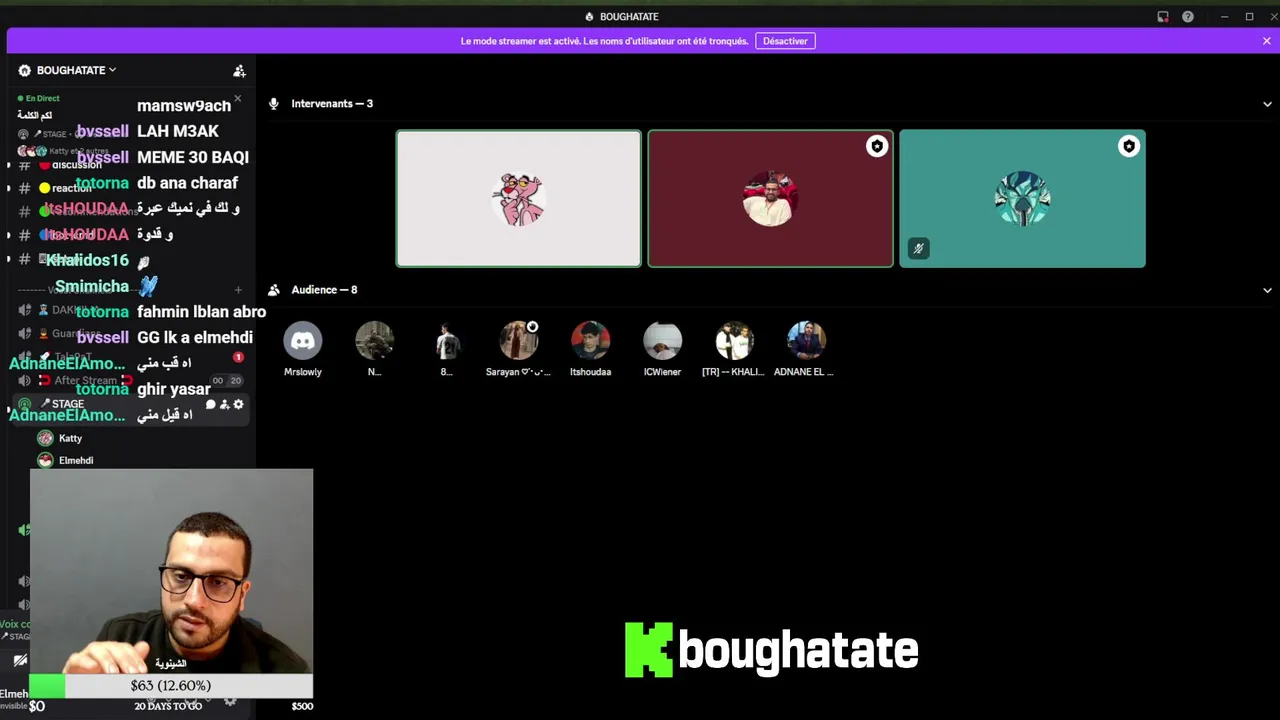Viewport: 1280px width, 720px height.
Task: Click plus icon to add voice channel
Action: [x=238, y=290]
